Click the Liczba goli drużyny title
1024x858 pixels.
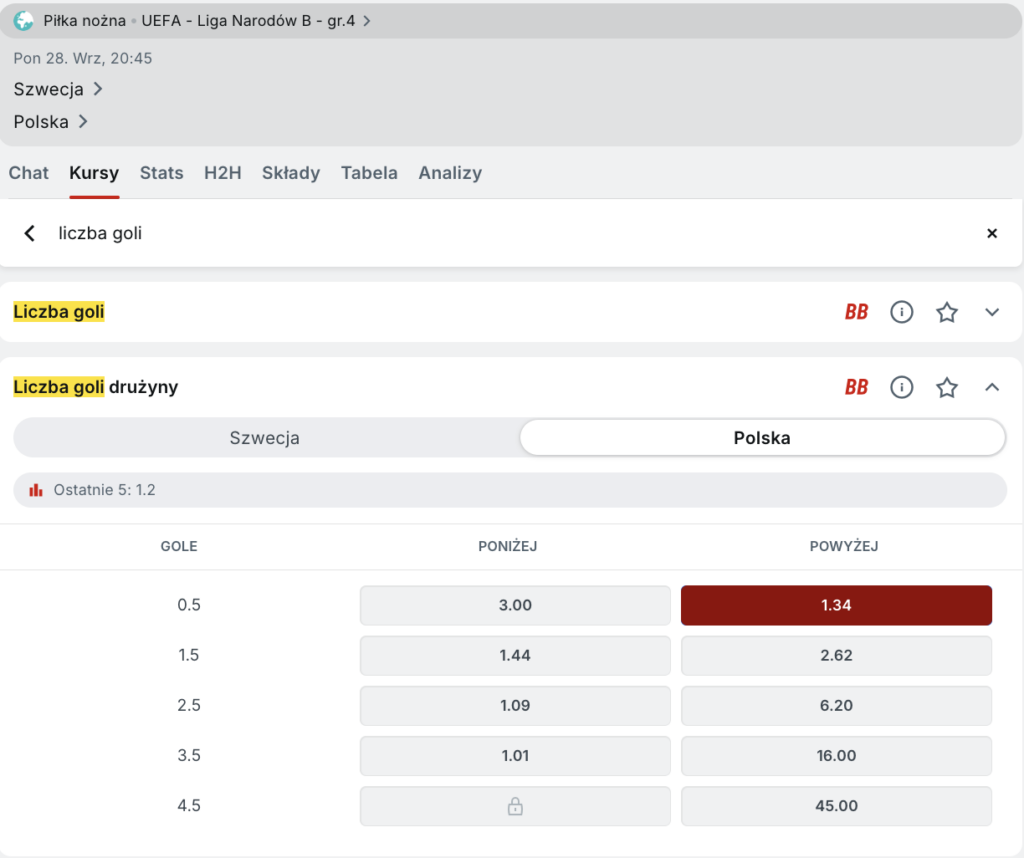[x=95, y=387]
